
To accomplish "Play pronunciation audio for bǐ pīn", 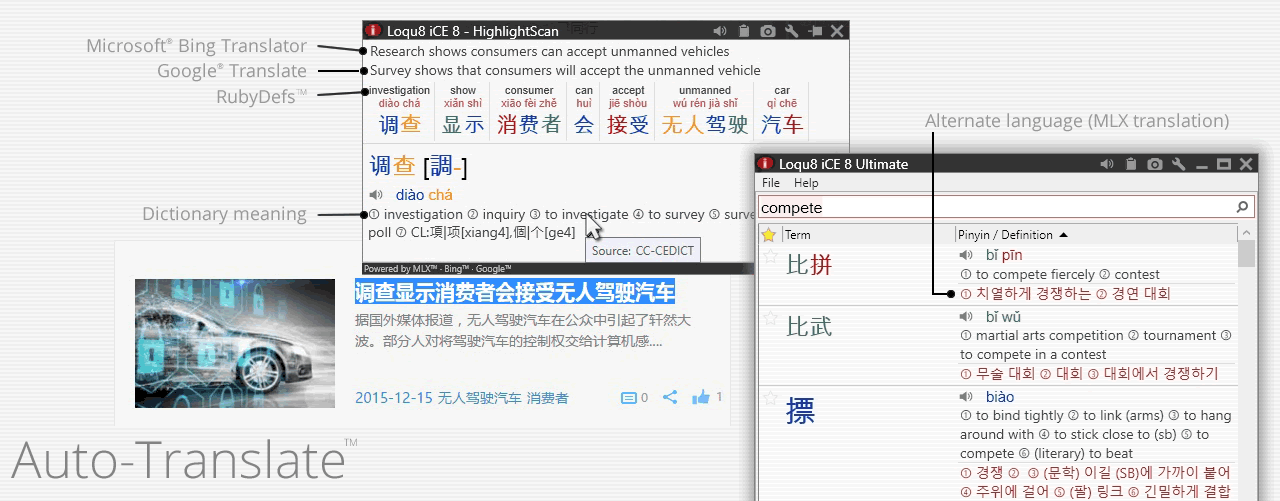I will click(x=966, y=255).
